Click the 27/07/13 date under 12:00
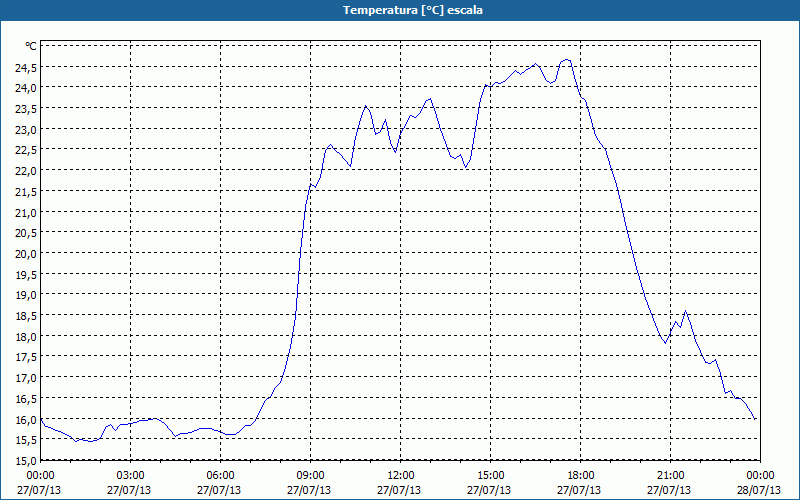 (399, 490)
